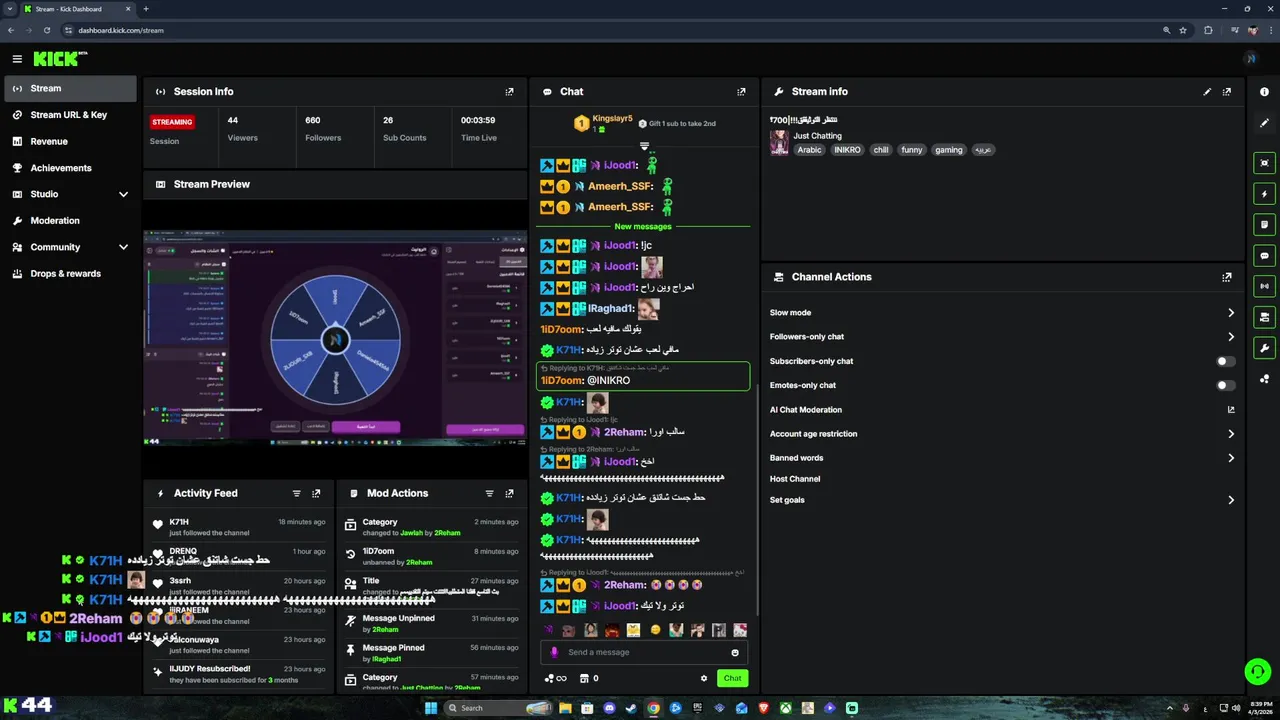Click the Kick logo link
The height and width of the screenshot is (720, 1280).
pyautogui.click(x=59, y=59)
